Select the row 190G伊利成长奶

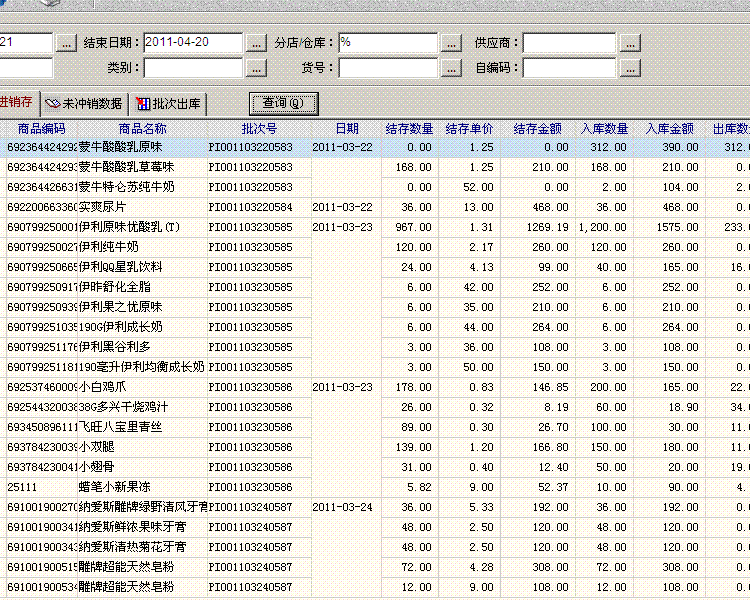click(375, 327)
